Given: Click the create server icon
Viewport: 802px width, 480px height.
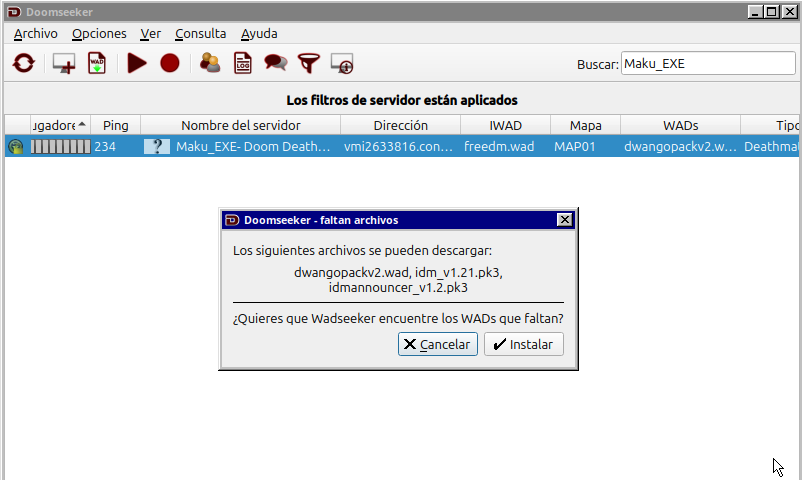Looking at the screenshot, I should coord(64,63).
